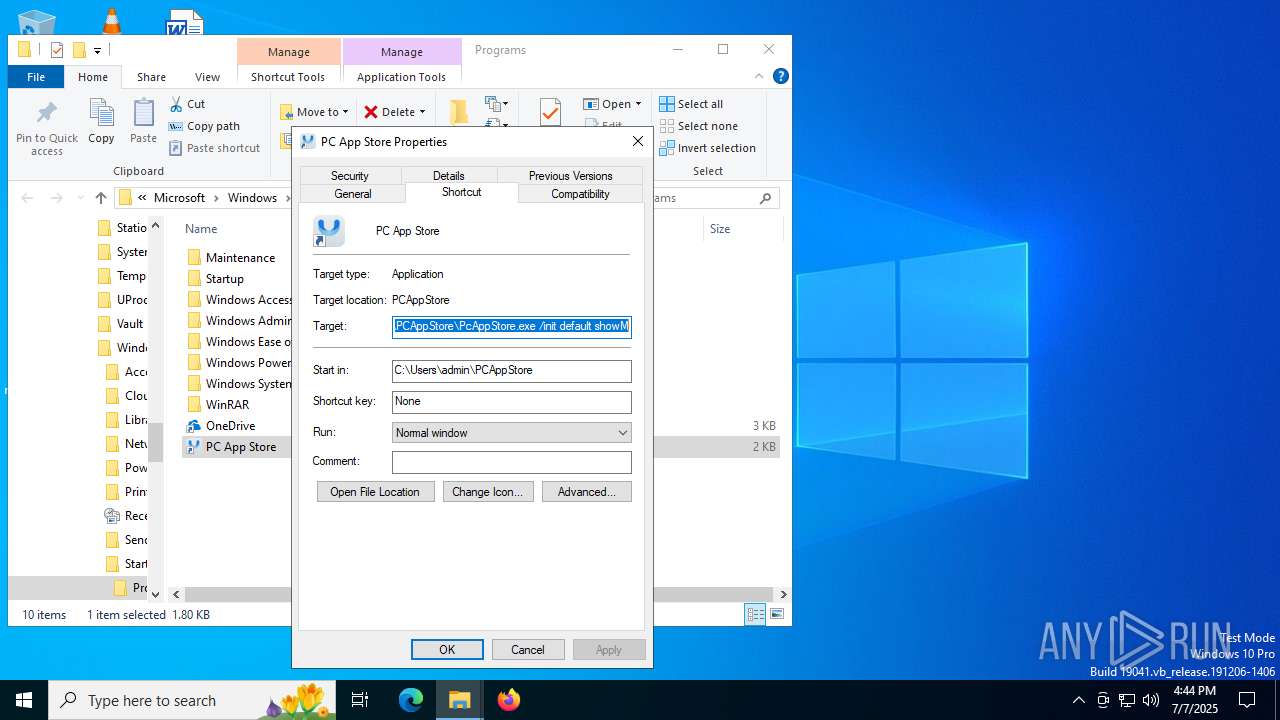Click the OK button
Image resolution: width=1280 pixels, height=720 pixels.
click(x=447, y=649)
